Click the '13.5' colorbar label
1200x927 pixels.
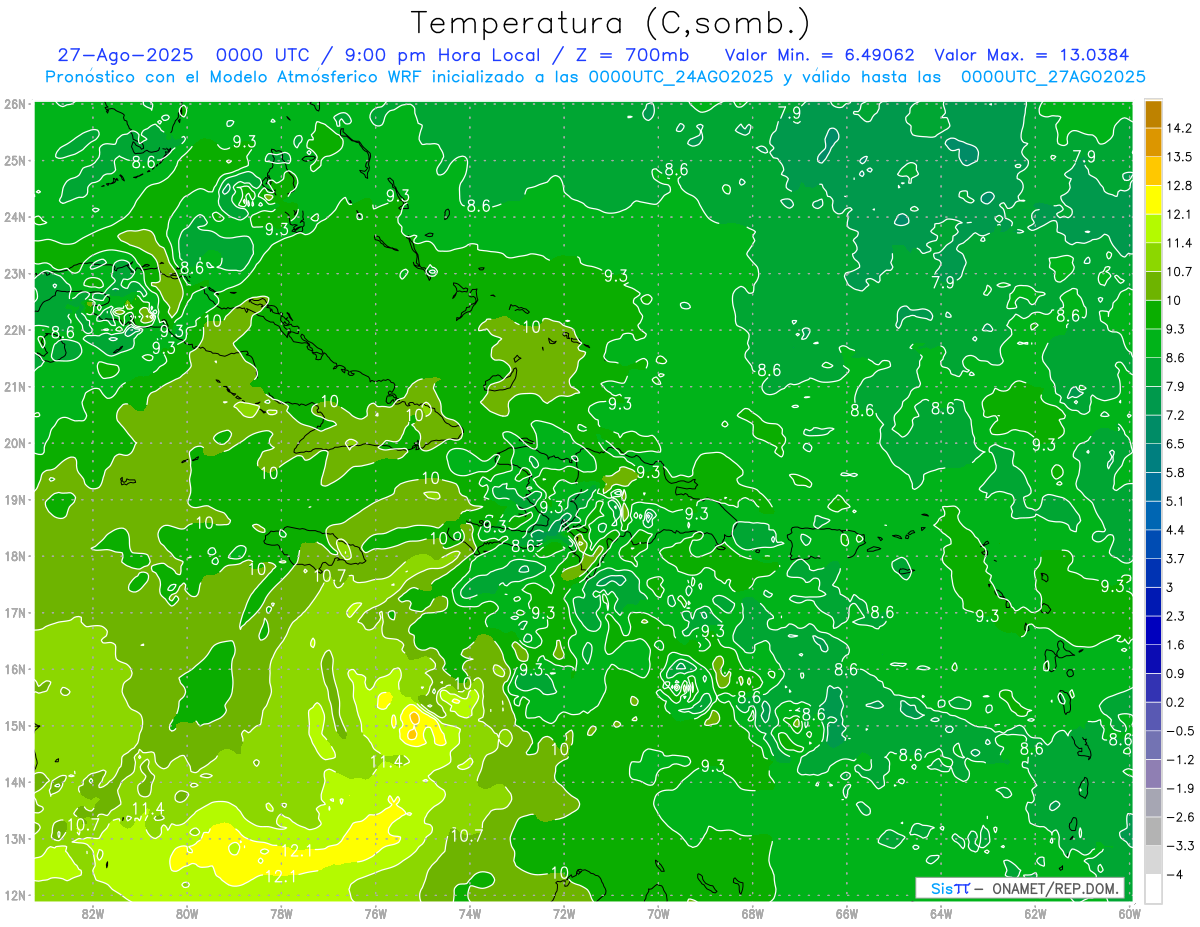1180,157
